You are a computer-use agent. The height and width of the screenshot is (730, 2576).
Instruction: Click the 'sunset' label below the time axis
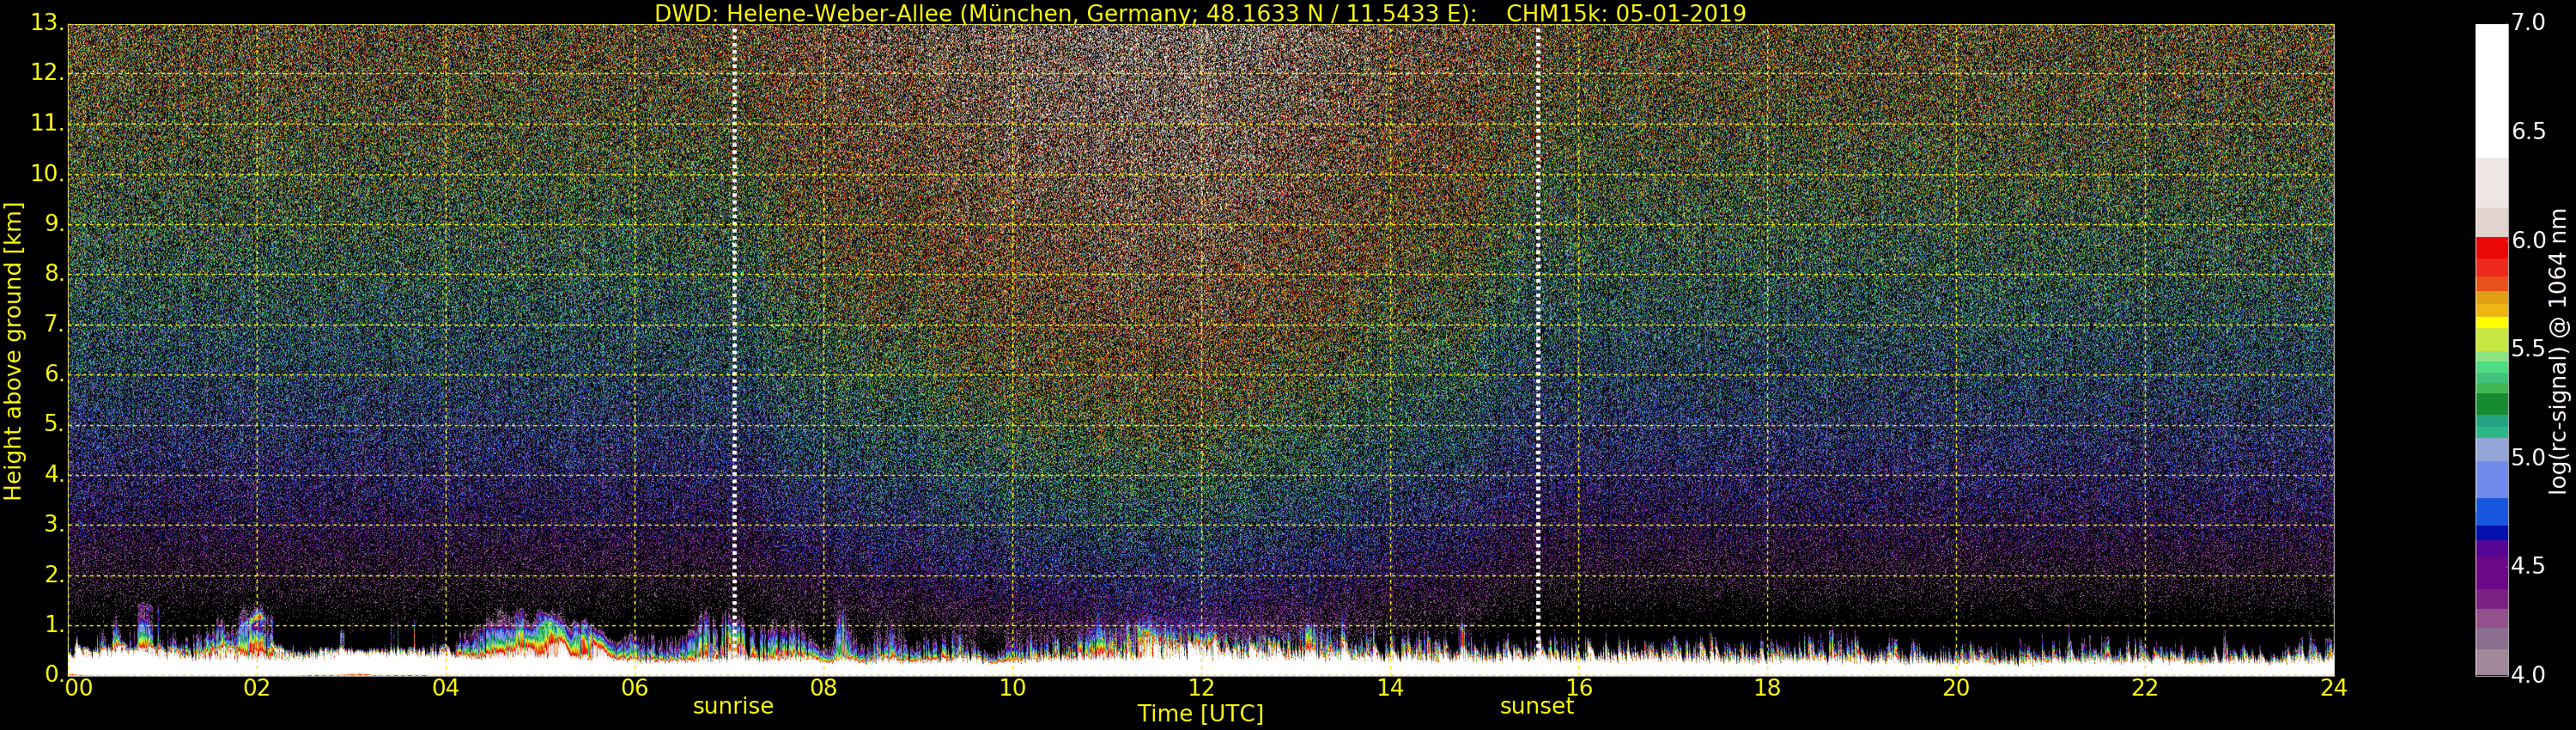1537,706
